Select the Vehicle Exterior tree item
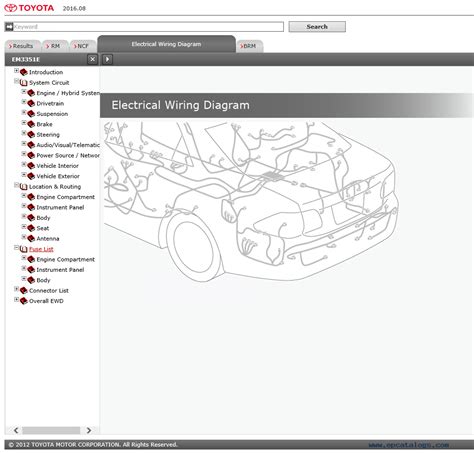This screenshot has height=453, width=474. [58, 176]
